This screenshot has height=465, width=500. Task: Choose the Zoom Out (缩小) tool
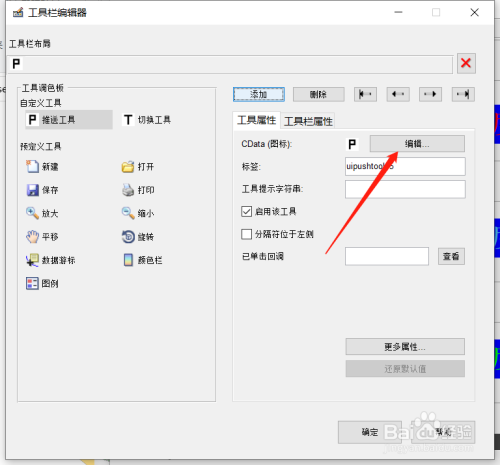138,213
